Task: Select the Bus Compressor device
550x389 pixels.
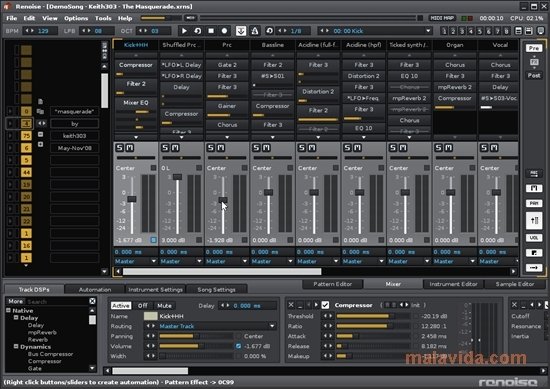Action: [x=51, y=354]
